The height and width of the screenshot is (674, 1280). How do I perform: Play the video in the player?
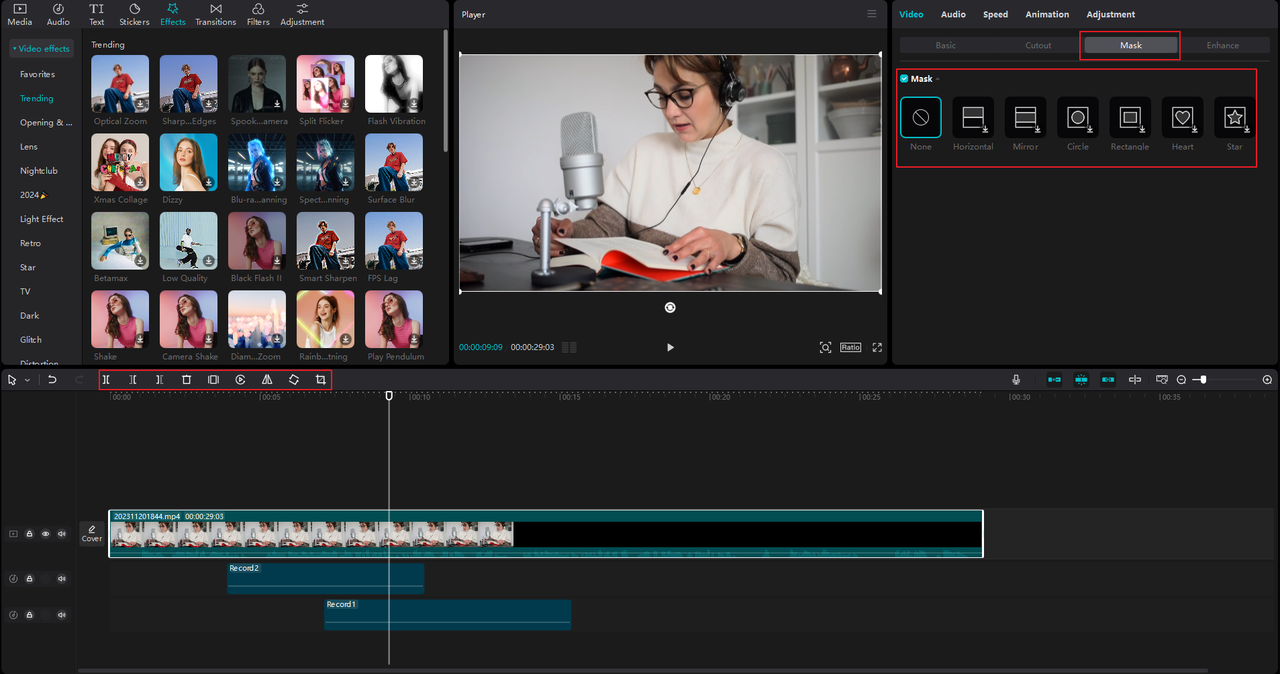point(670,347)
